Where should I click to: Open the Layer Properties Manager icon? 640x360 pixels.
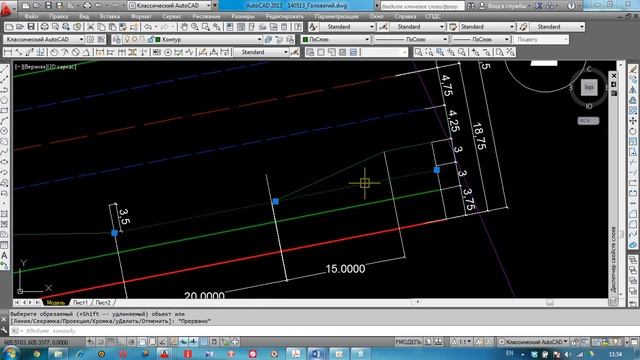(117, 40)
